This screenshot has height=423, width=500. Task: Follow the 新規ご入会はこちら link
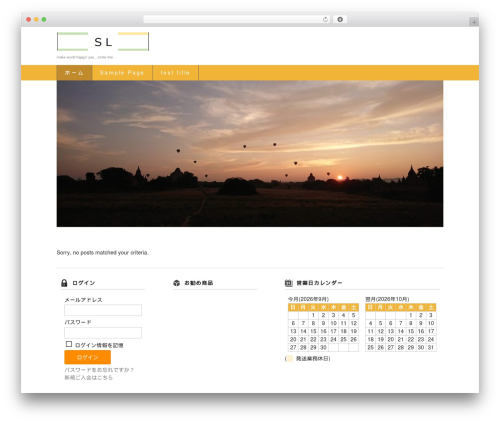tap(88, 378)
